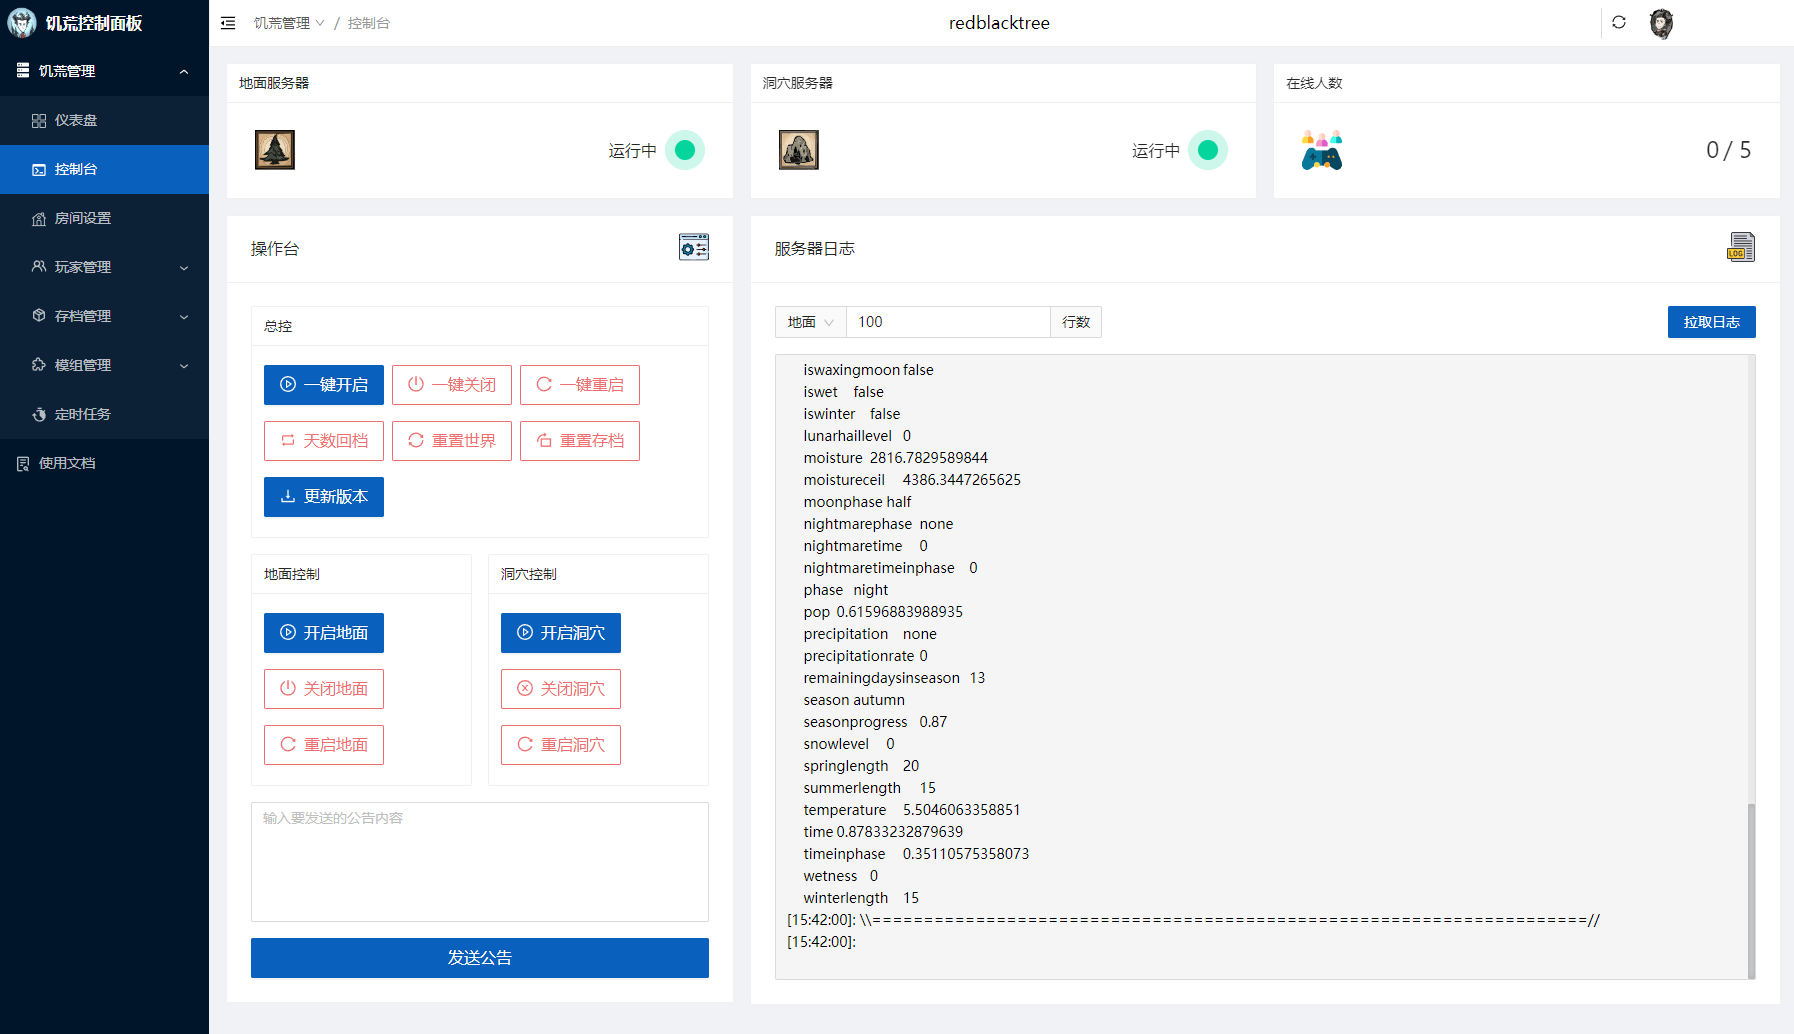
Task: Toggle the cave server running status indicator
Action: [x=1208, y=150]
